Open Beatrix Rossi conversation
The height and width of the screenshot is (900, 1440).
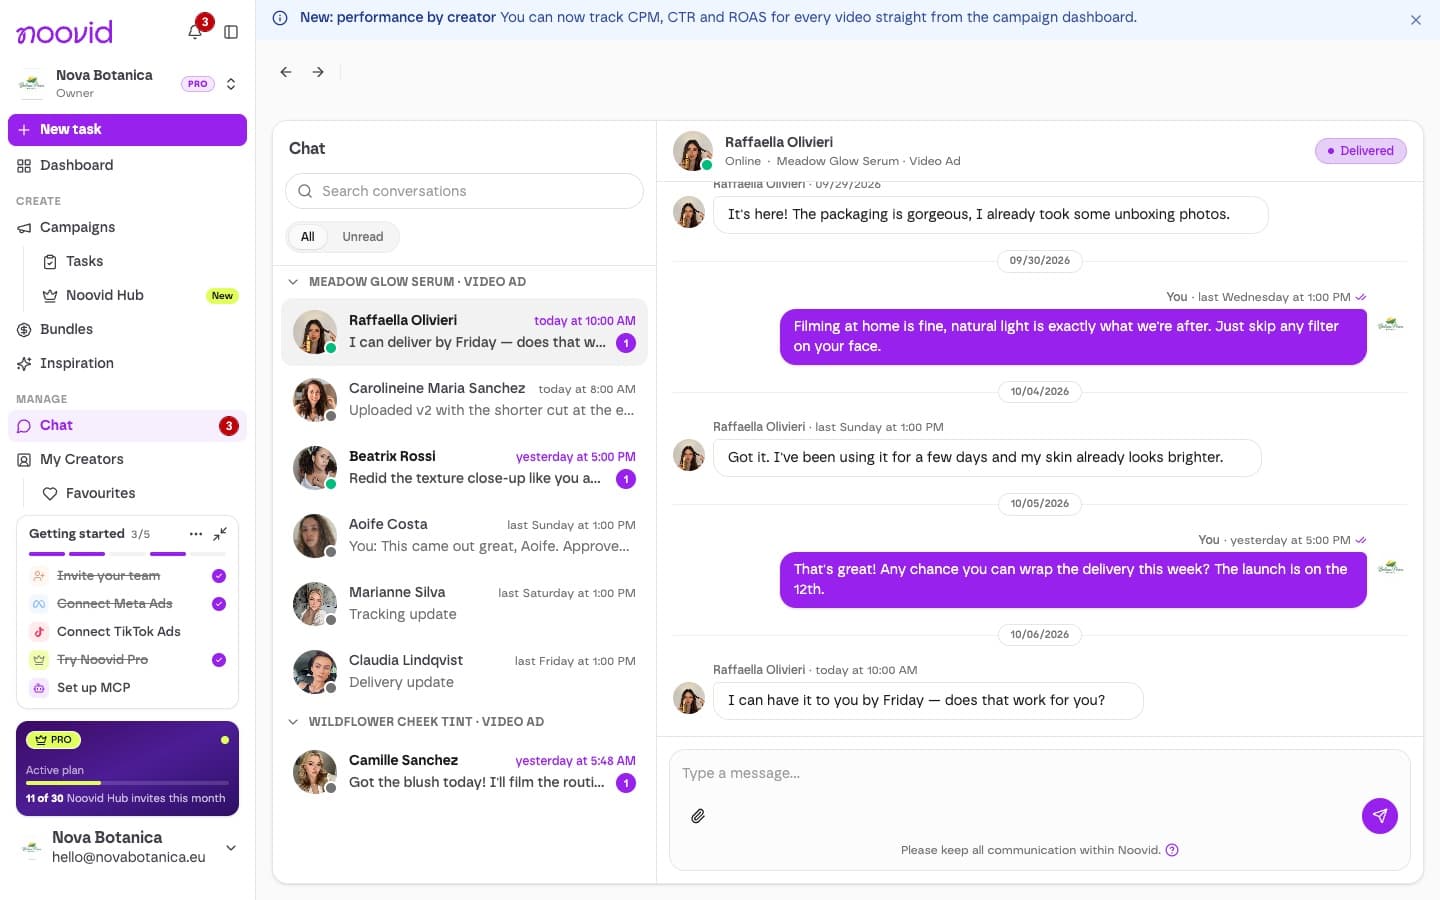[464, 468]
